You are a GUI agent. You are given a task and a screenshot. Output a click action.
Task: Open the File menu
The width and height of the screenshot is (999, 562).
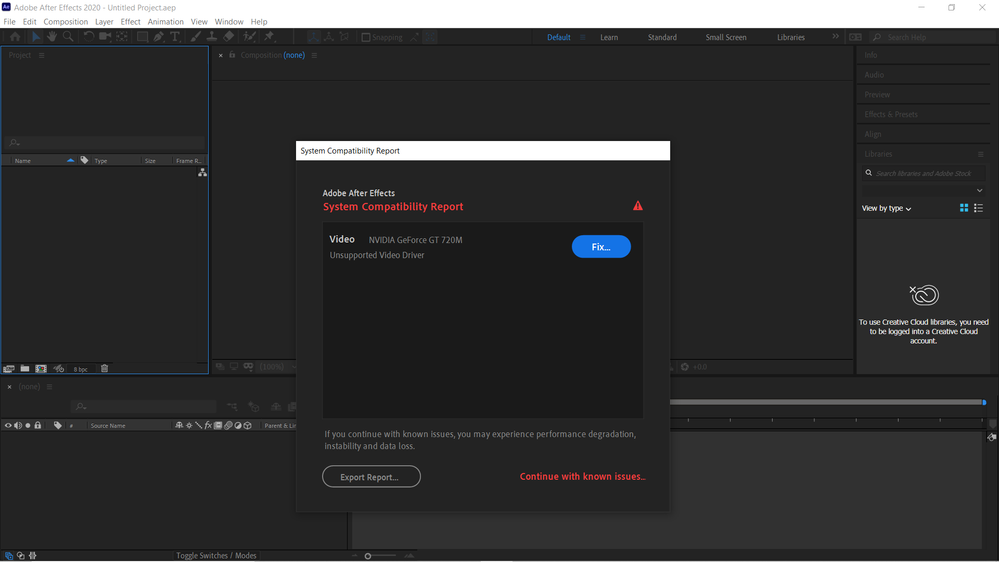(10, 22)
